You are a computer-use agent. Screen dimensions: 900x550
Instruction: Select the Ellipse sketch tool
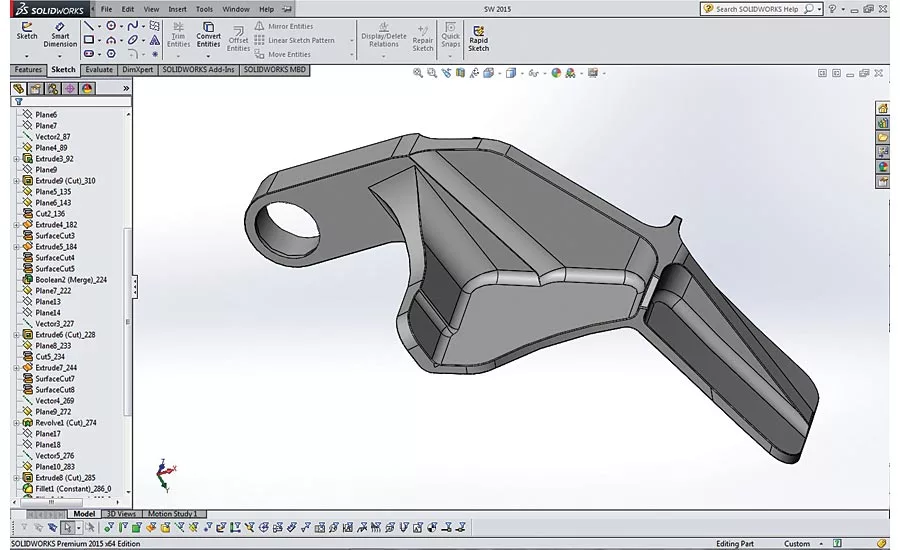[133, 40]
